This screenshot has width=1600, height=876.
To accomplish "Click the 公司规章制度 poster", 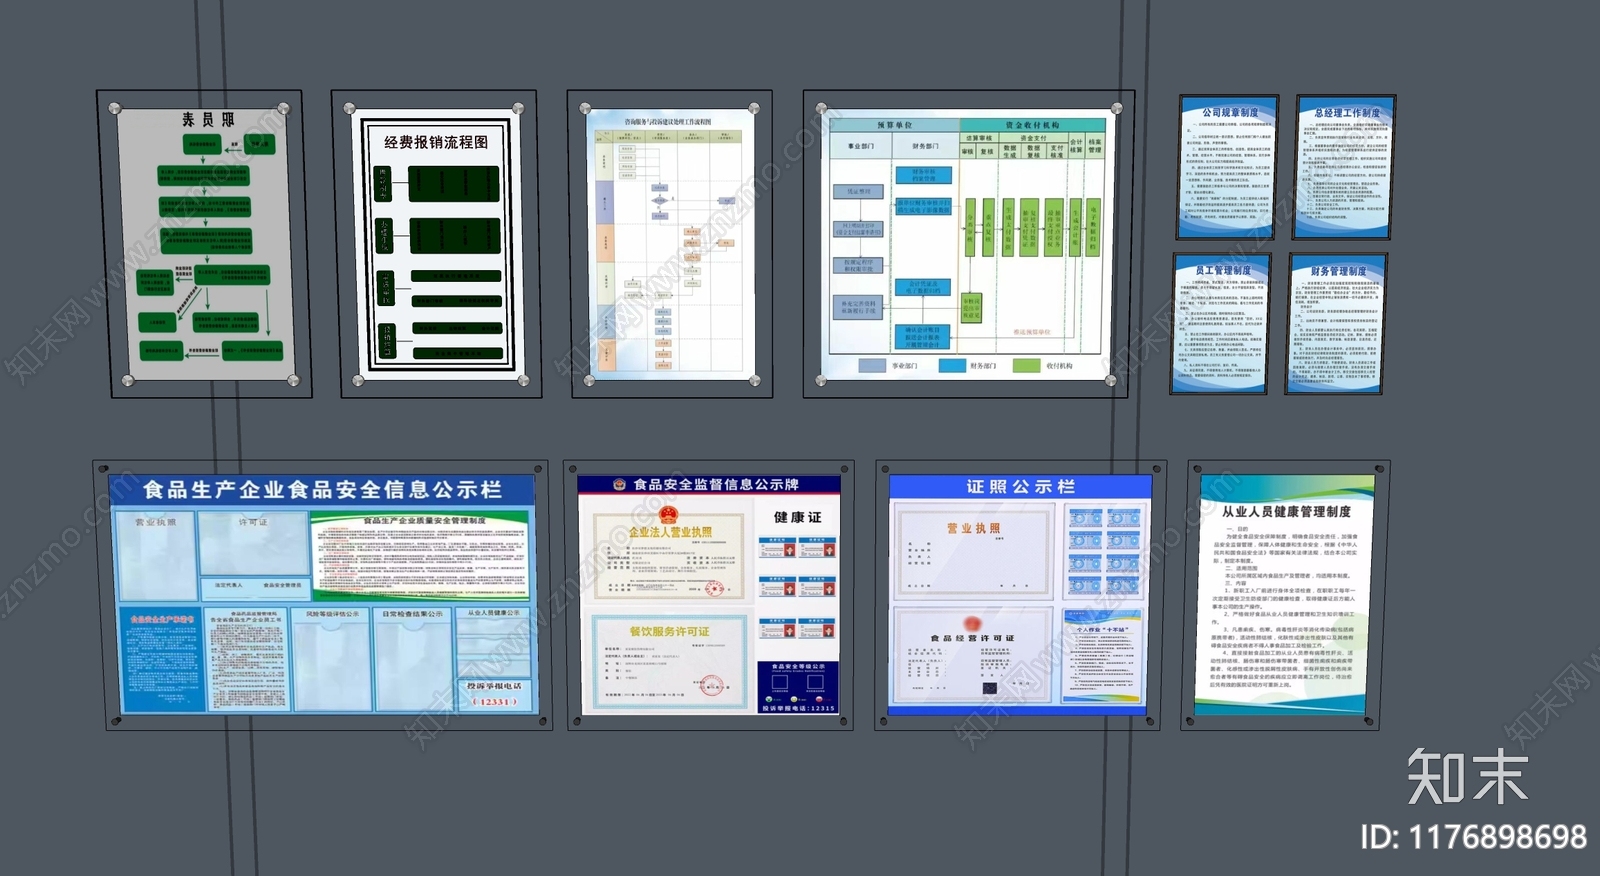I will click(1227, 166).
